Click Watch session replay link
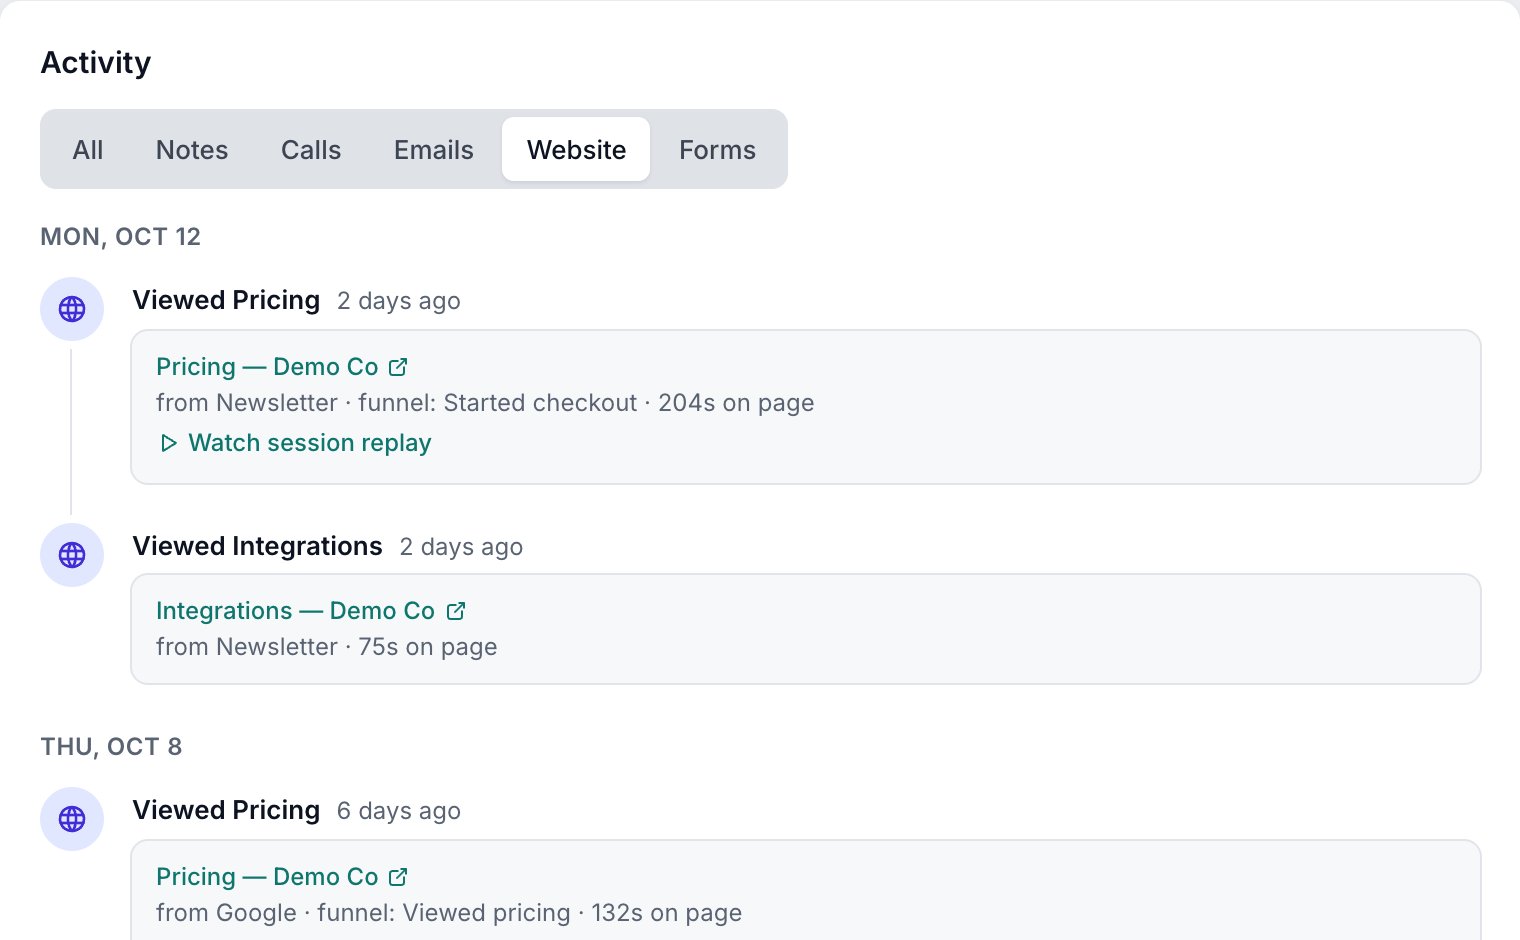The height and width of the screenshot is (940, 1520). [x=295, y=443]
